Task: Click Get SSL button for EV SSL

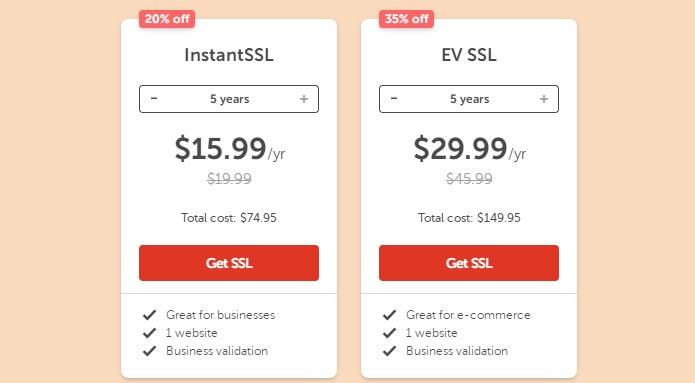Action: tap(469, 263)
